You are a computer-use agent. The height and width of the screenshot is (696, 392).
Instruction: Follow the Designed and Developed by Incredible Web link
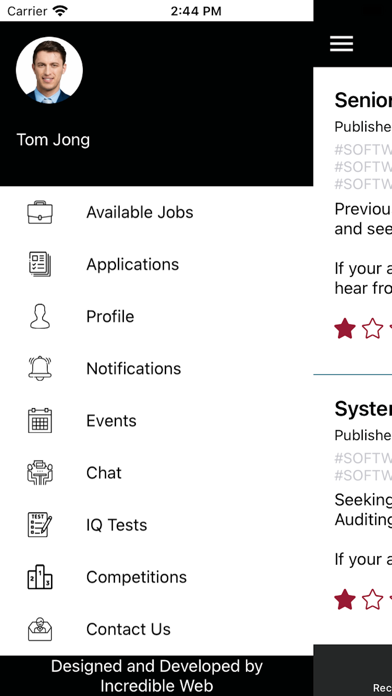pyautogui.click(x=156, y=676)
